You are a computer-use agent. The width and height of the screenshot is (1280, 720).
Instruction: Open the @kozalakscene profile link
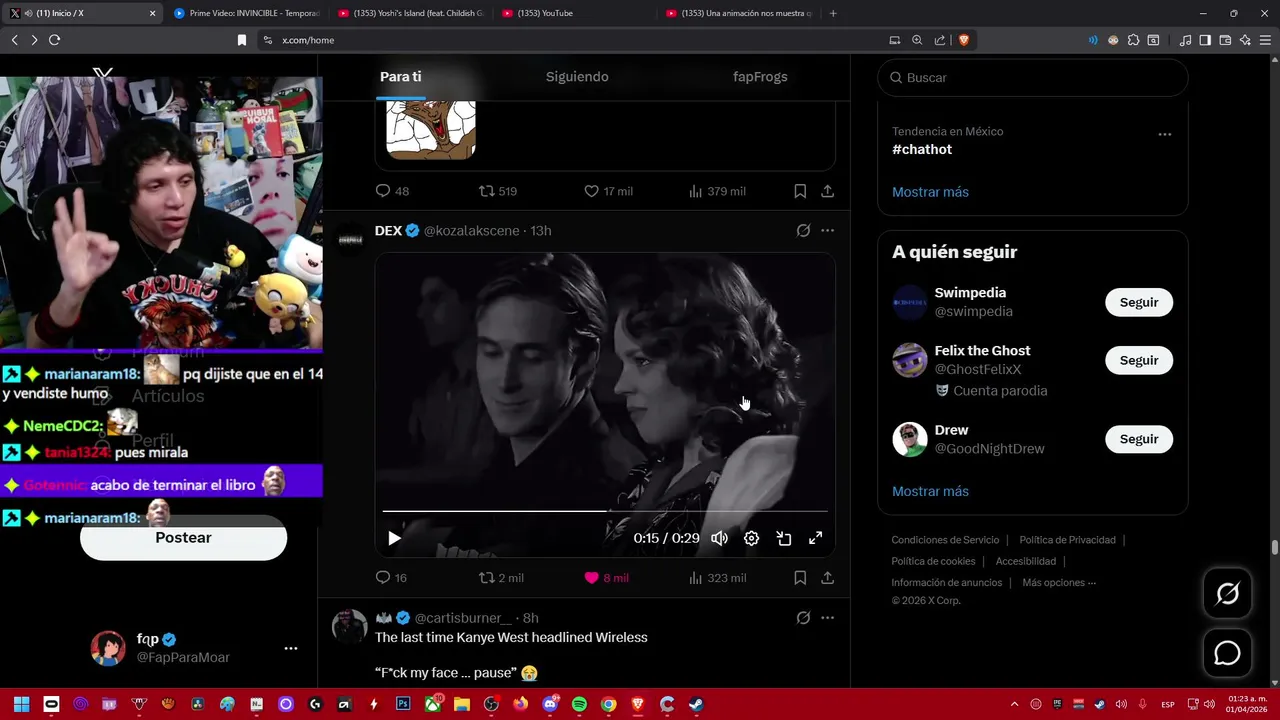[x=471, y=231]
